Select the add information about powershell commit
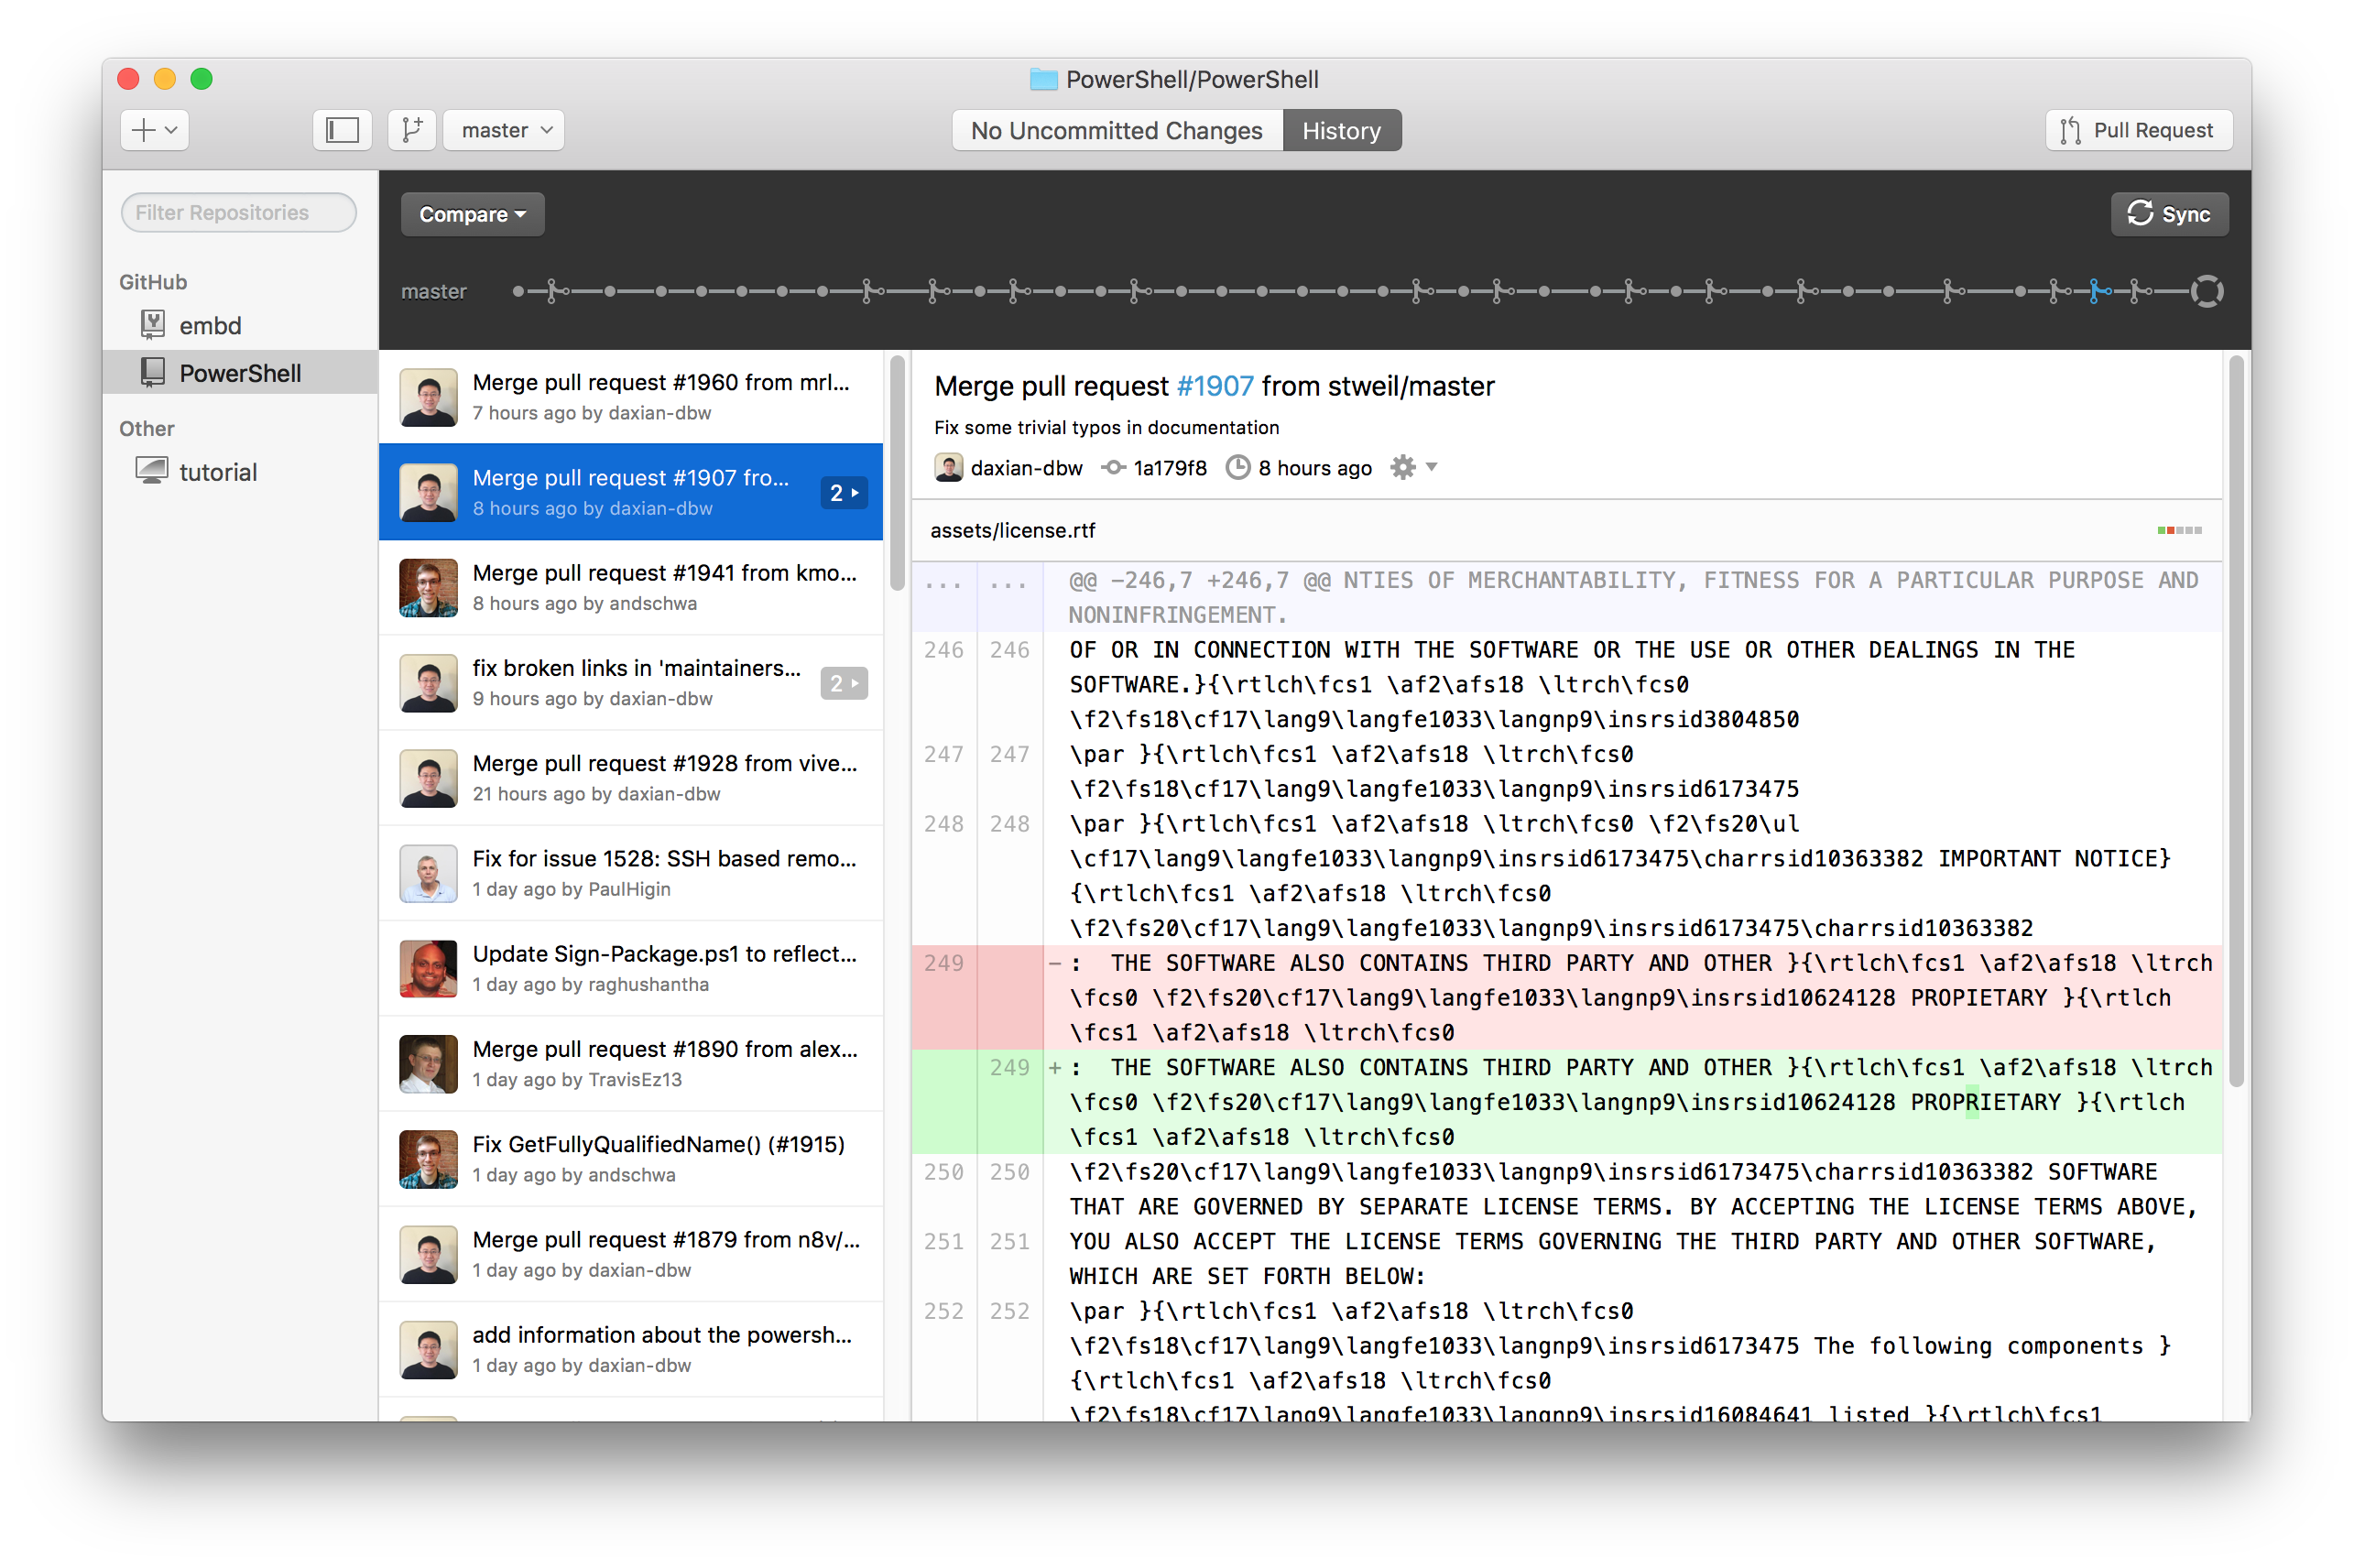The width and height of the screenshot is (2354, 1568). (631, 1349)
